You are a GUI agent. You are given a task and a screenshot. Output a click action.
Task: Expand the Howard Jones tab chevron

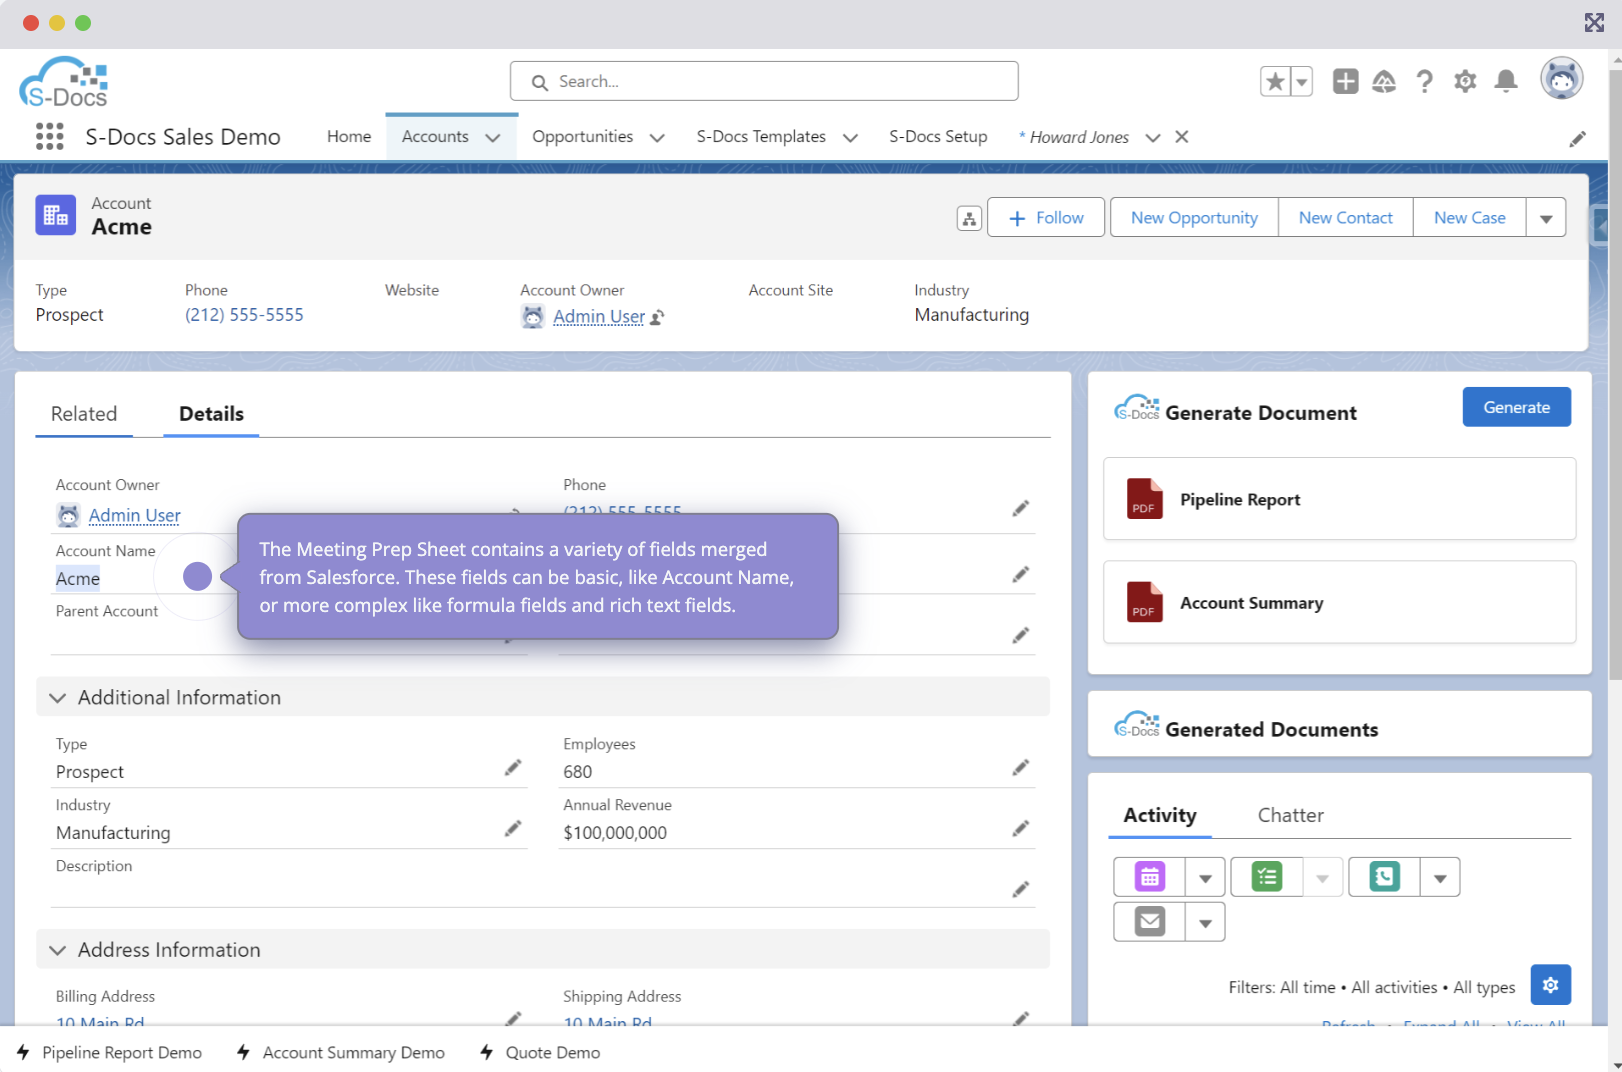1153,138
